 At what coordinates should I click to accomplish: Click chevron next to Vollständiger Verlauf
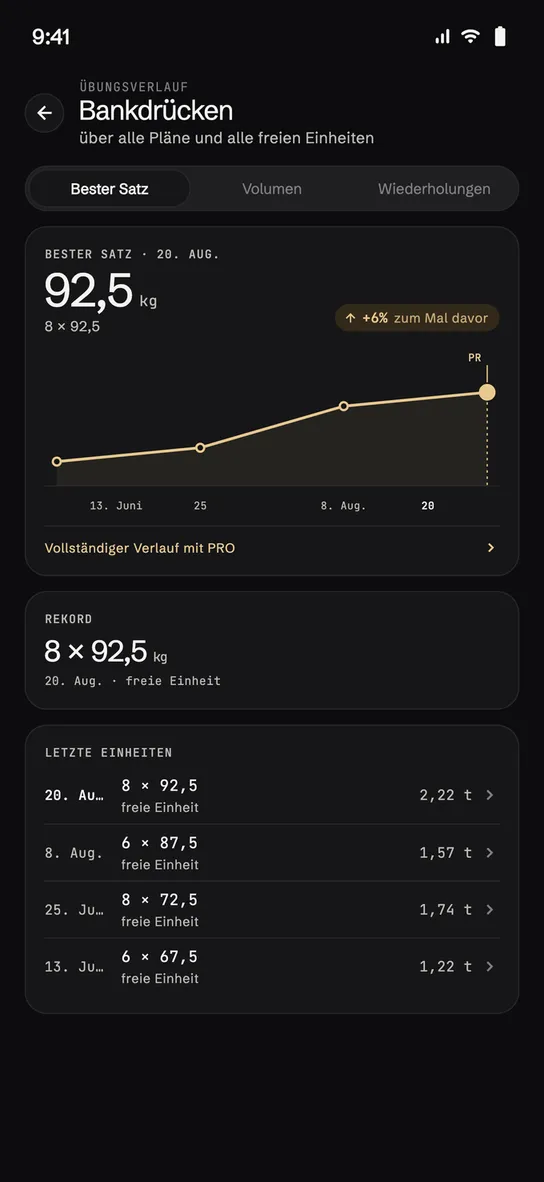(491, 548)
